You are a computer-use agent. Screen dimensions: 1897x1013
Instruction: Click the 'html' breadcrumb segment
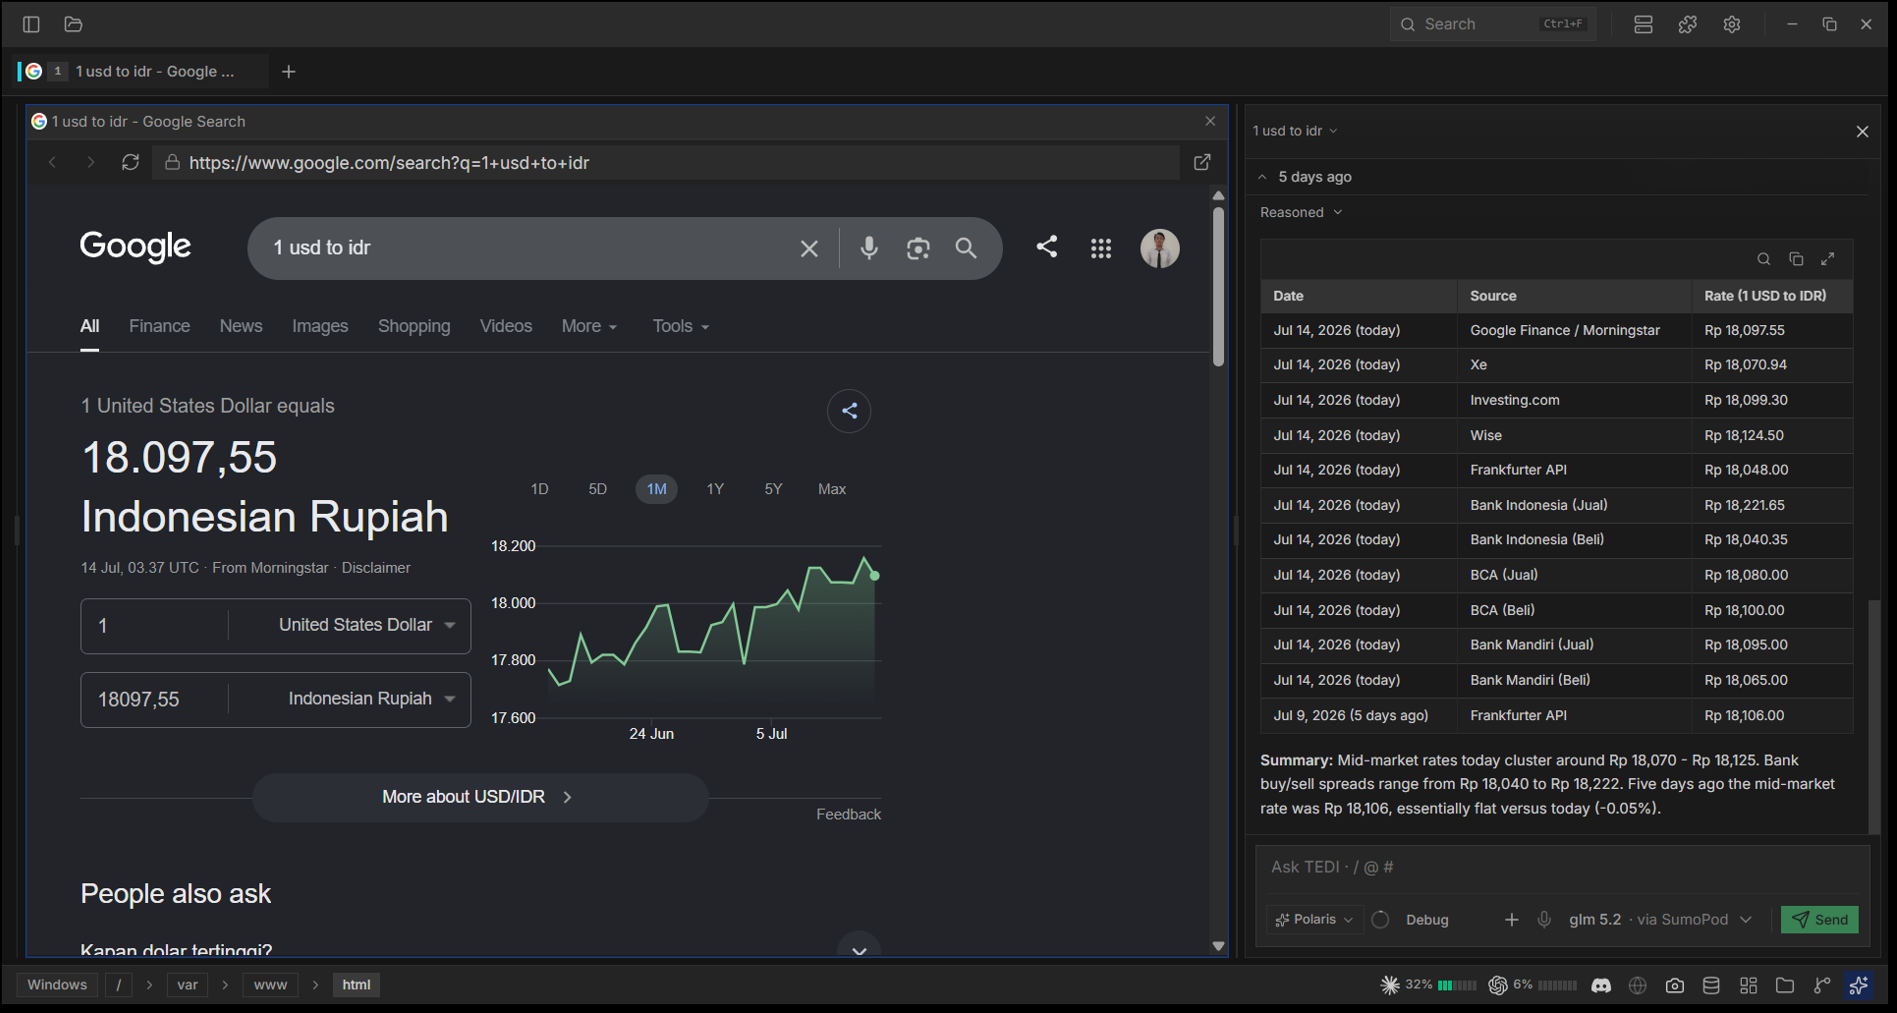[x=356, y=985]
